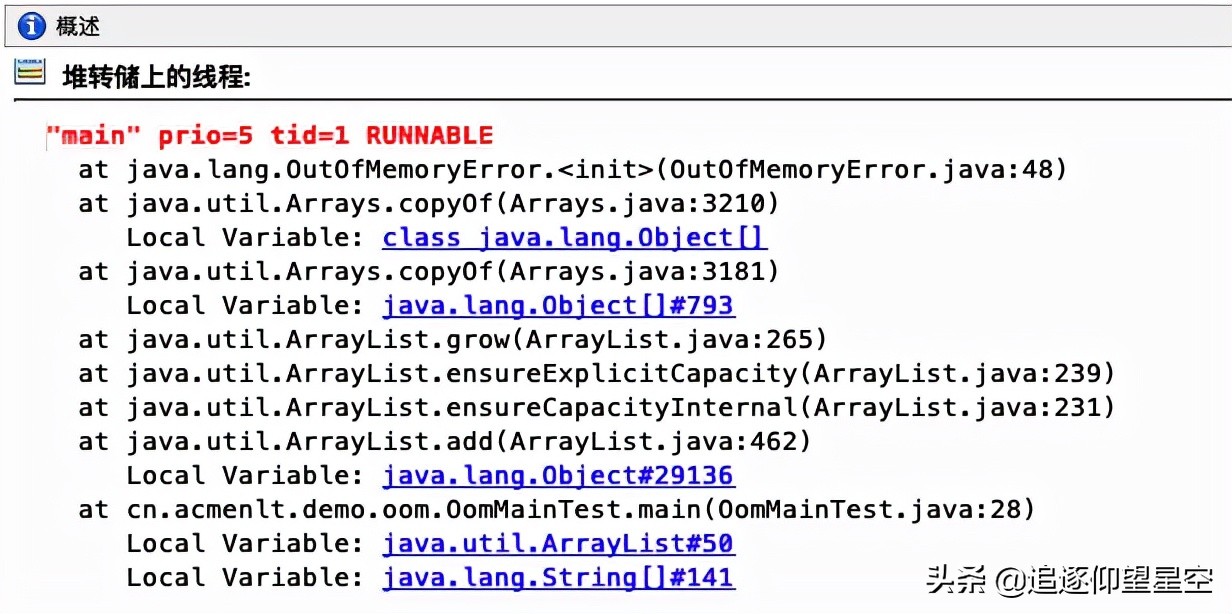Click the ArrayList.grow stack frame
The height and width of the screenshot is (614, 1232).
[452, 339]
